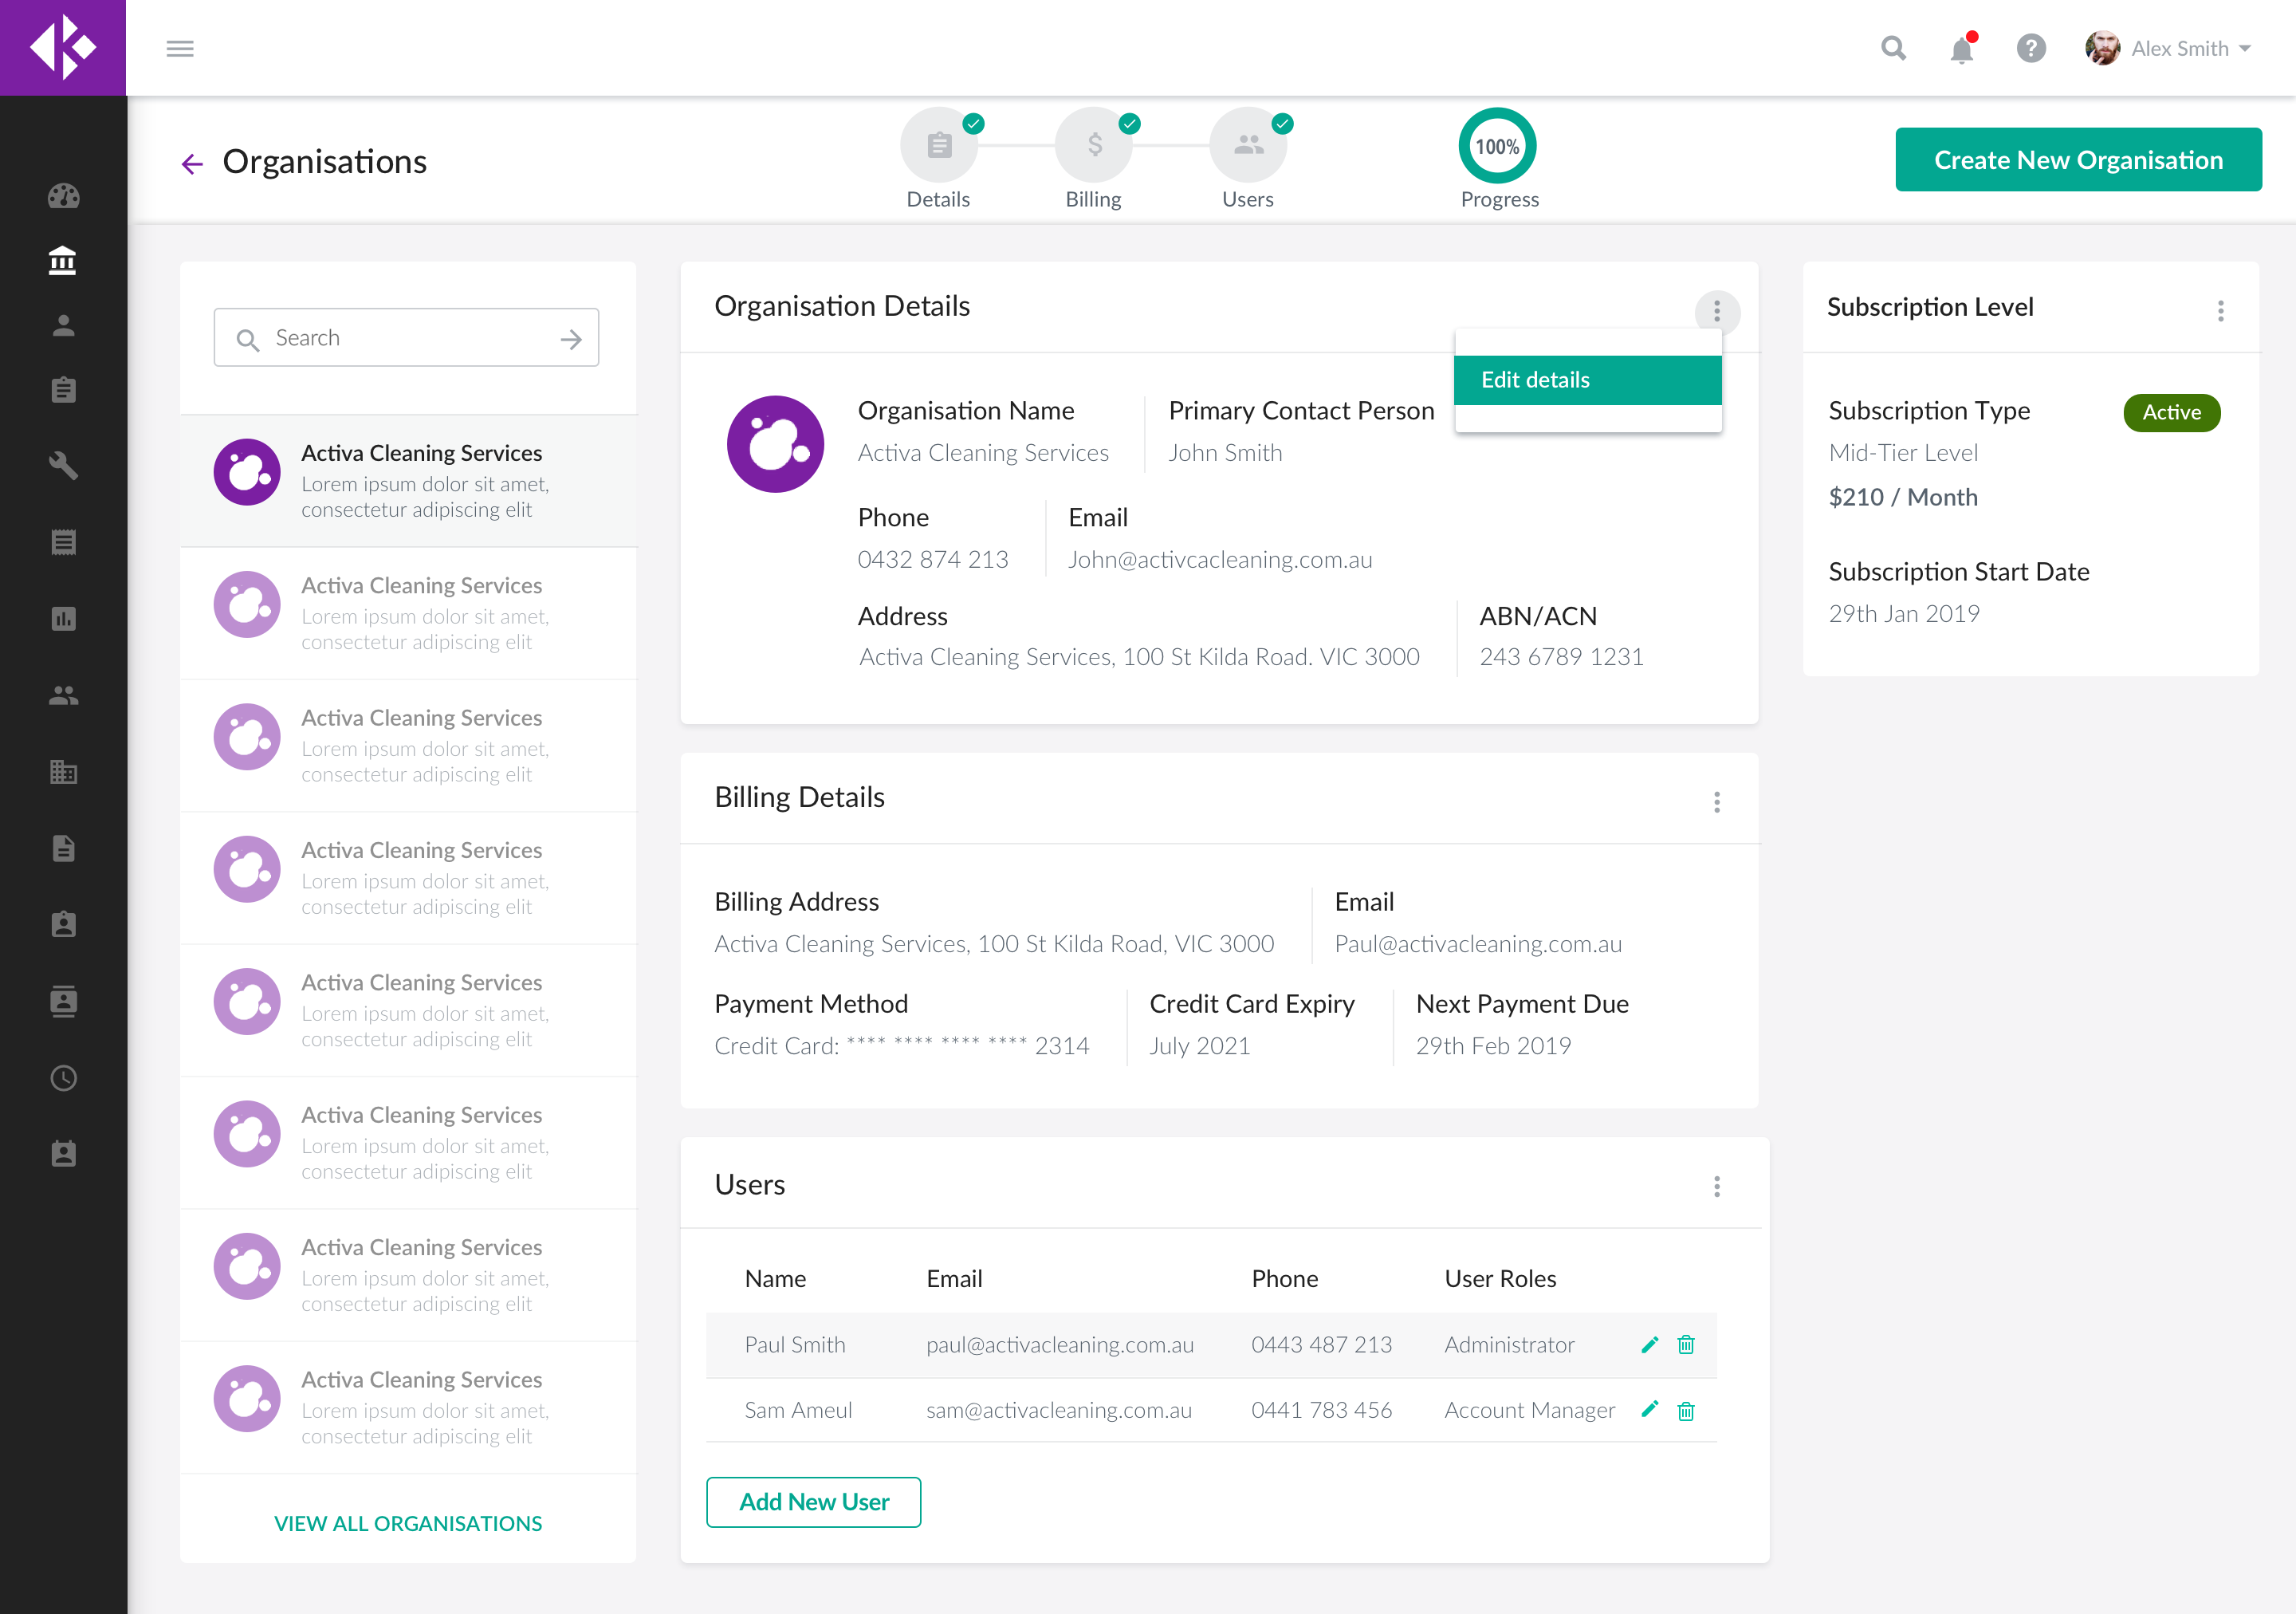
Task: Click the 100% Progress circle
Action: click(x=1497, y=147)
